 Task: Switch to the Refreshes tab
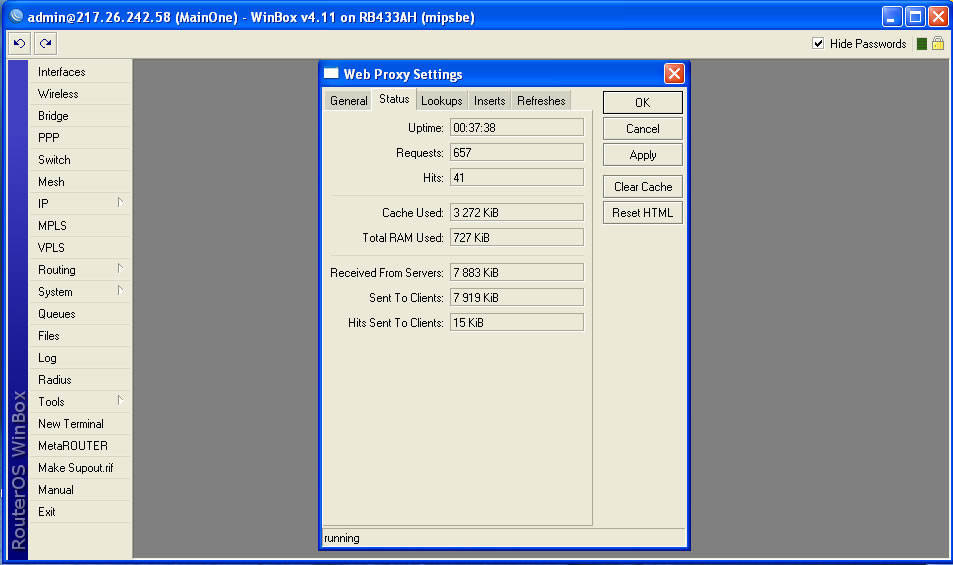[541, 101]
